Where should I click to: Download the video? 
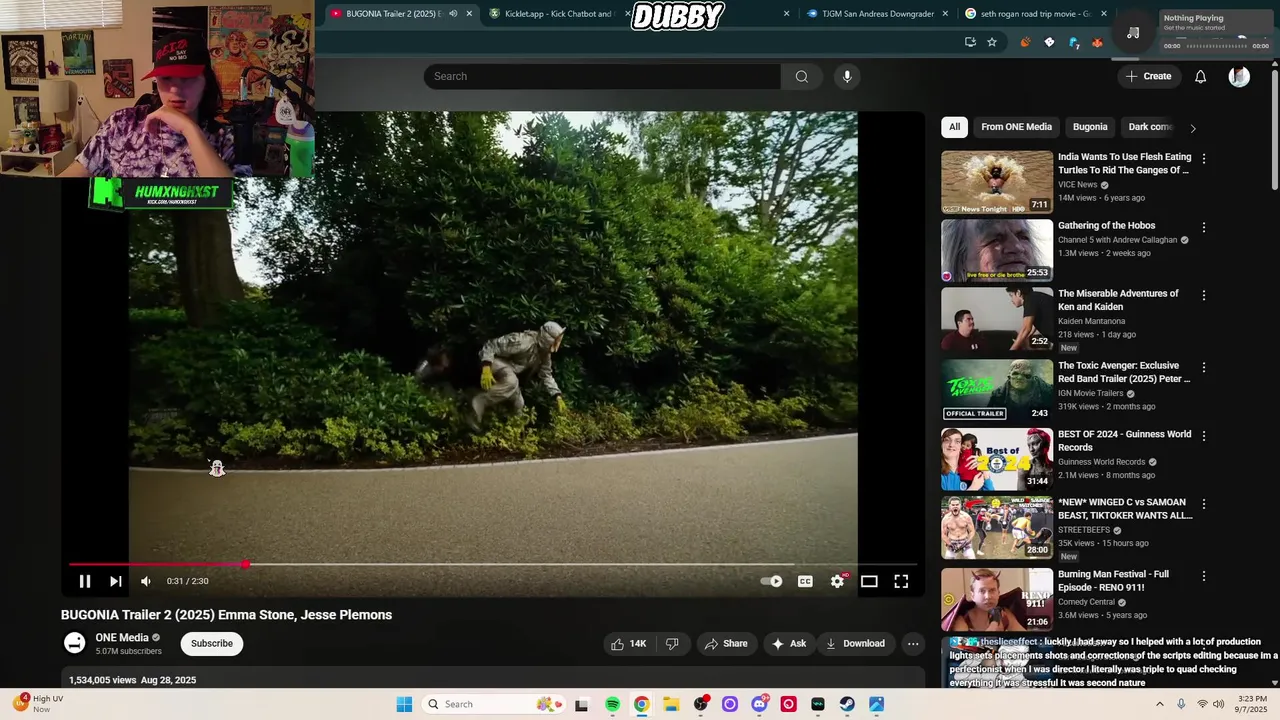click(856, 644)
